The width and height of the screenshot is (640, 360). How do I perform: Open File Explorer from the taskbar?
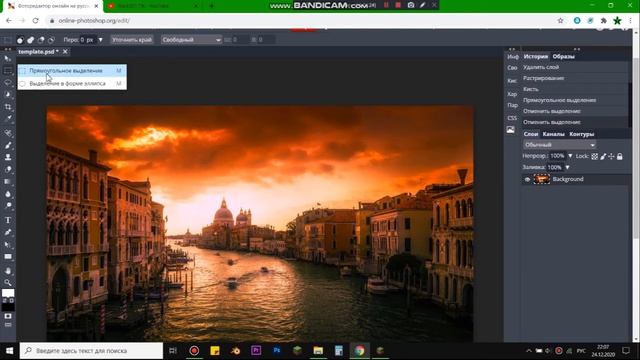[x=318, y=351]
